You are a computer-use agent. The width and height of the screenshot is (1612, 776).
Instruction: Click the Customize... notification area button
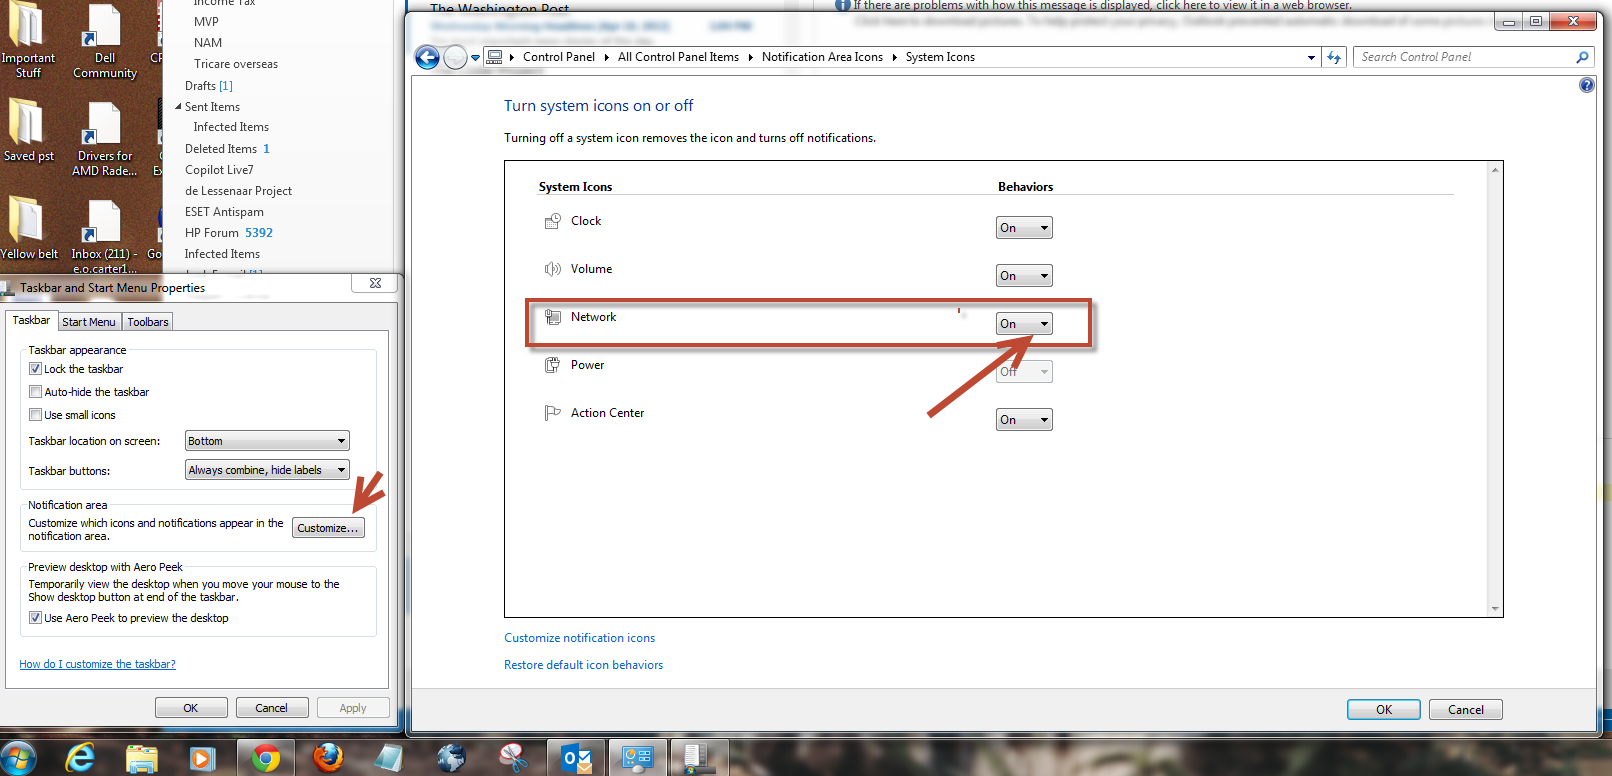point(328,528)
